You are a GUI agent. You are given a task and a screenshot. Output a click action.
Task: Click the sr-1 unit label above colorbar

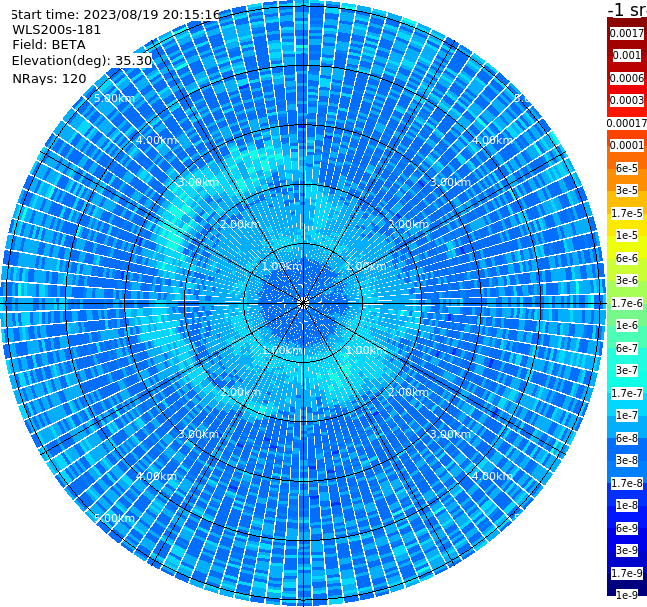click(x=627, y=10)
